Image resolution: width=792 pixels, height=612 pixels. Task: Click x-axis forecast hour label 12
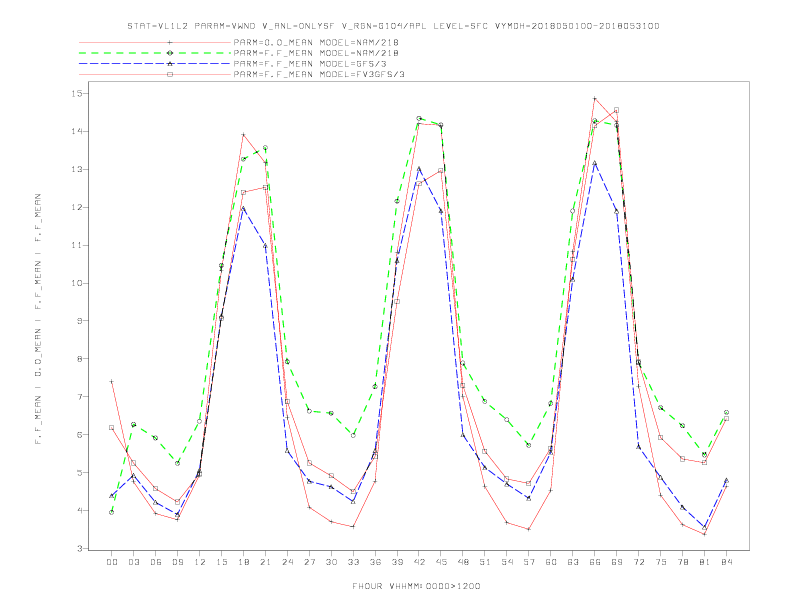(x=200, y=562)
